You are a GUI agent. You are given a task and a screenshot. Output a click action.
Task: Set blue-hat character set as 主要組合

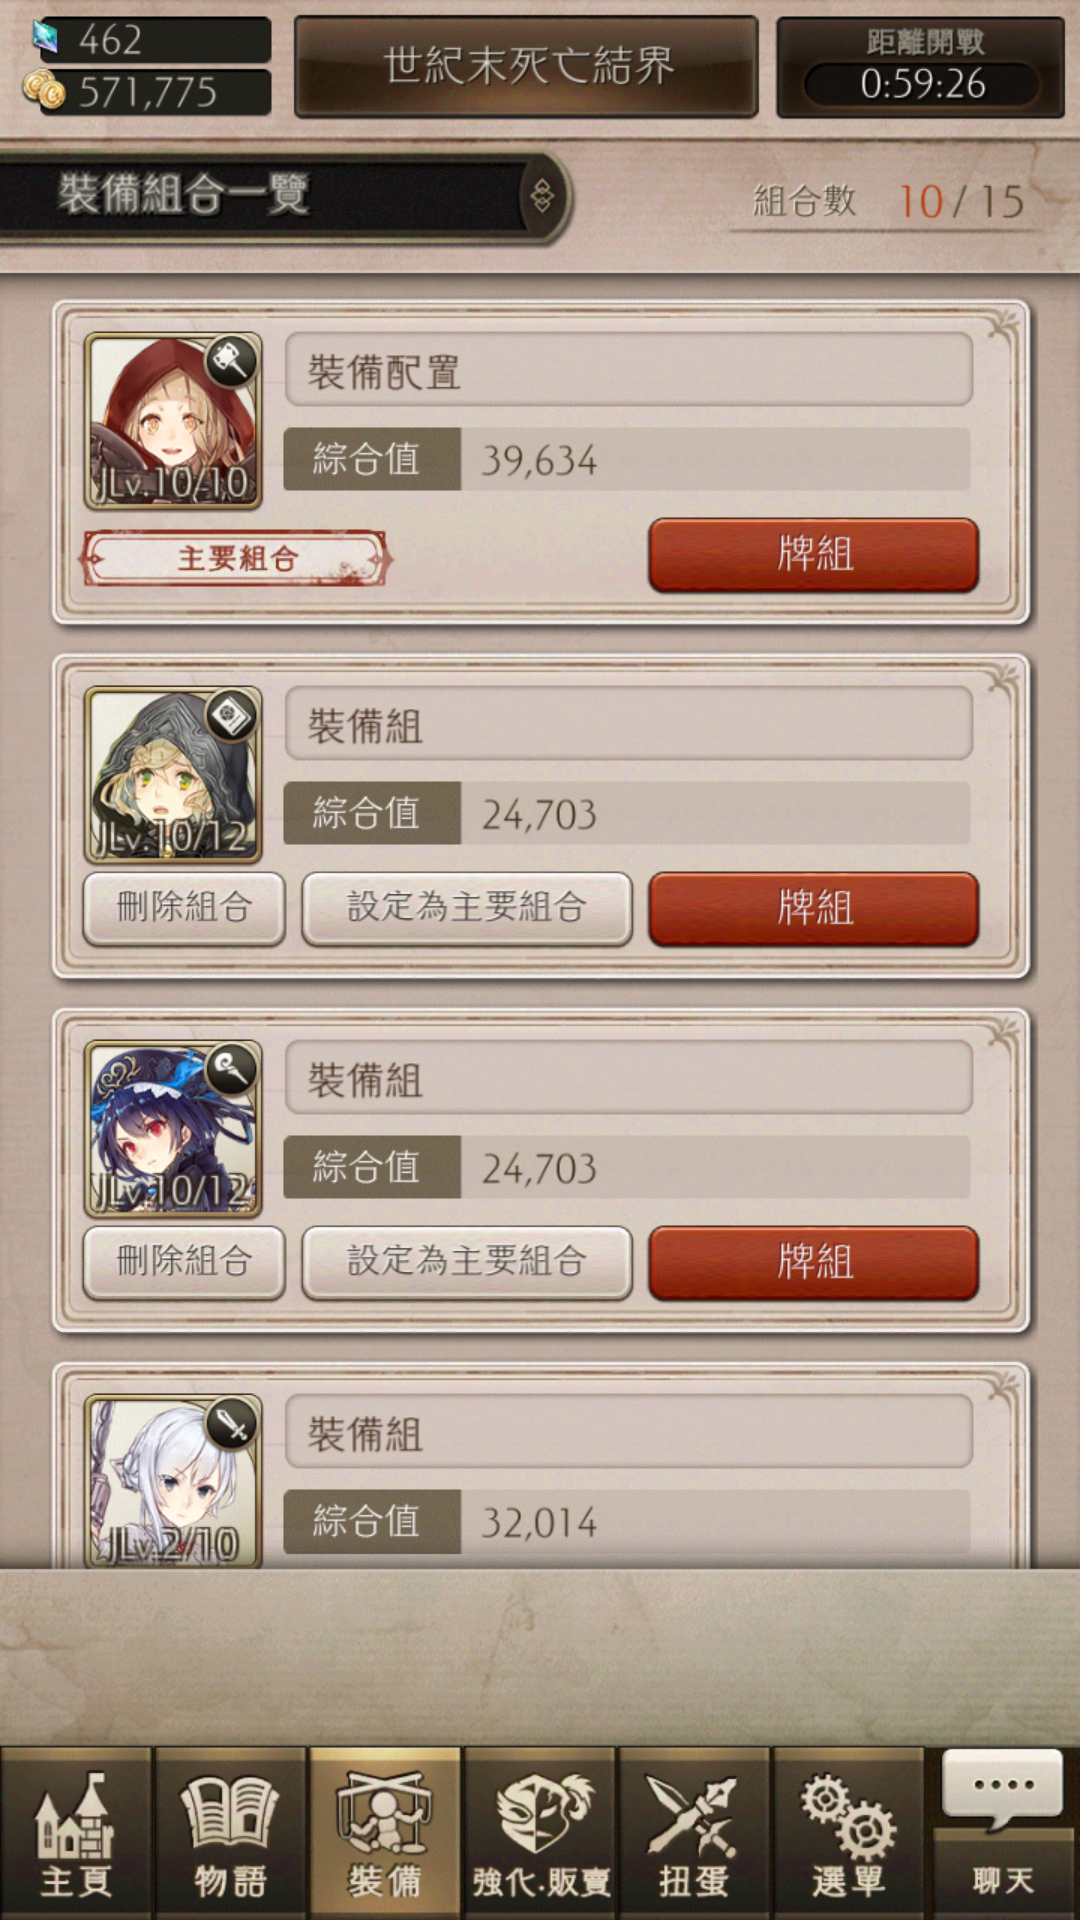coord(467,1262)
